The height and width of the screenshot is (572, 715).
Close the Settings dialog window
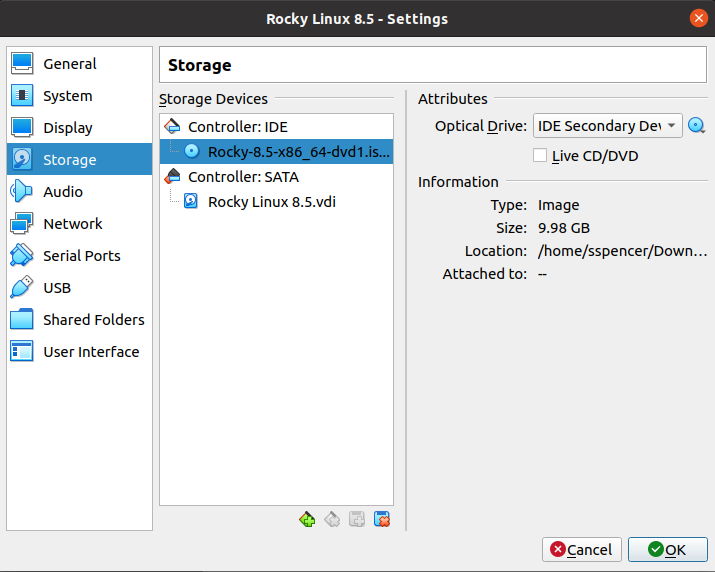698,19
